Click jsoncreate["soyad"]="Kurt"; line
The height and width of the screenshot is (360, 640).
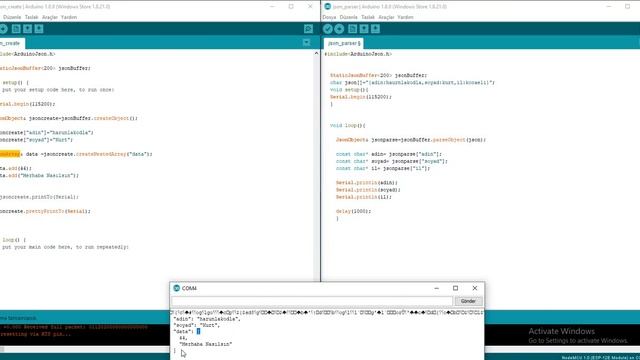point(36,140)
